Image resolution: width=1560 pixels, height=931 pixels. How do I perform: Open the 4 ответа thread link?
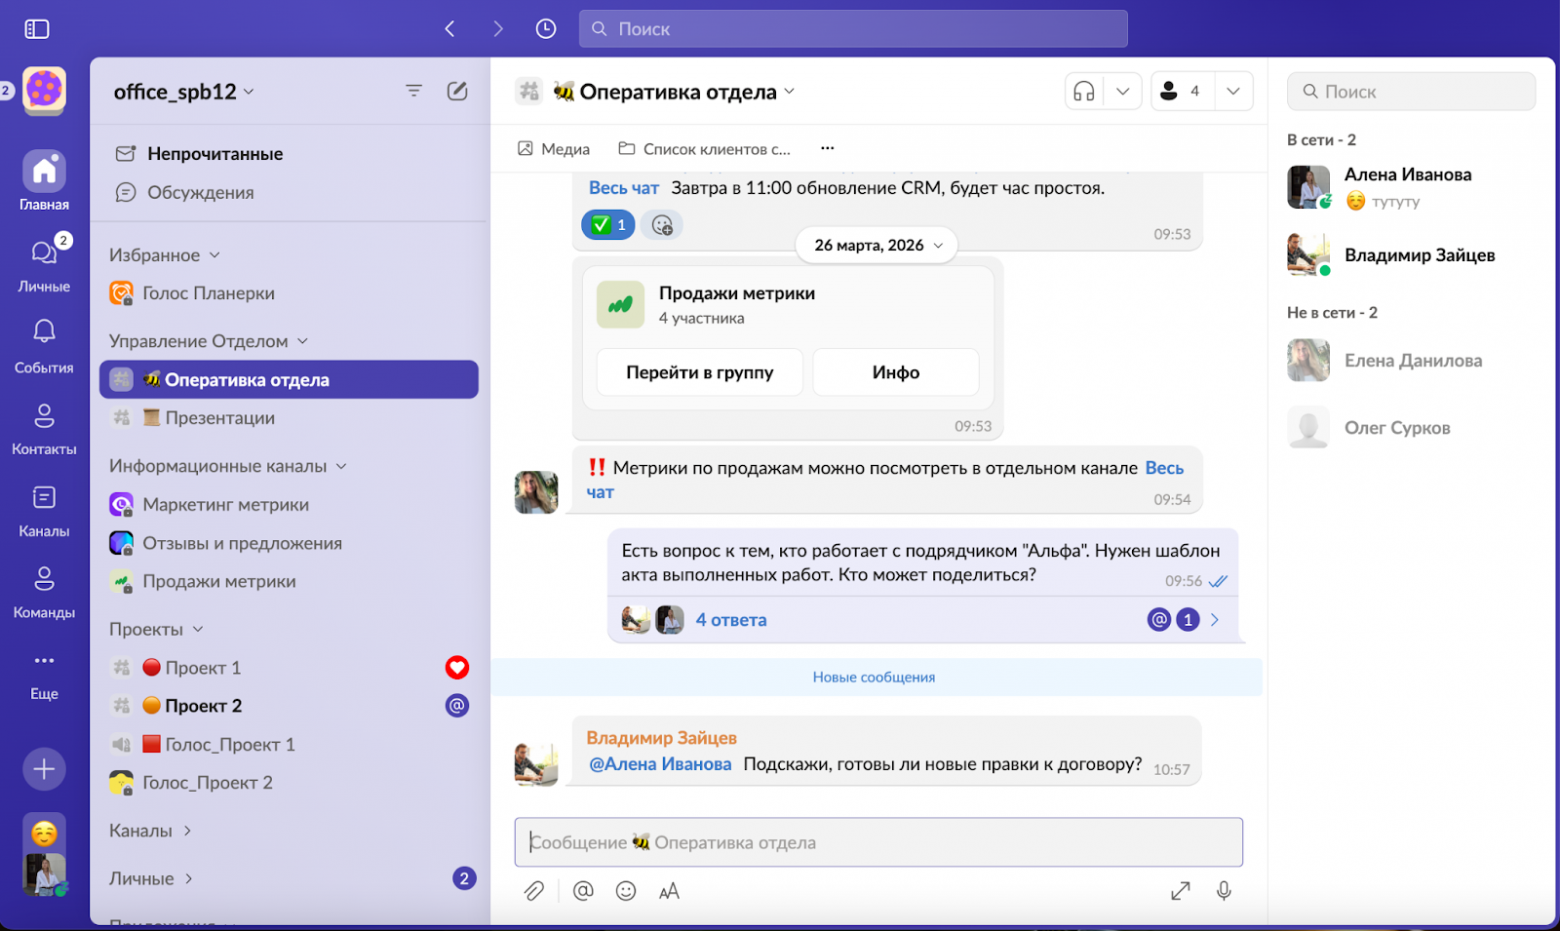click(x=731, y=620)
